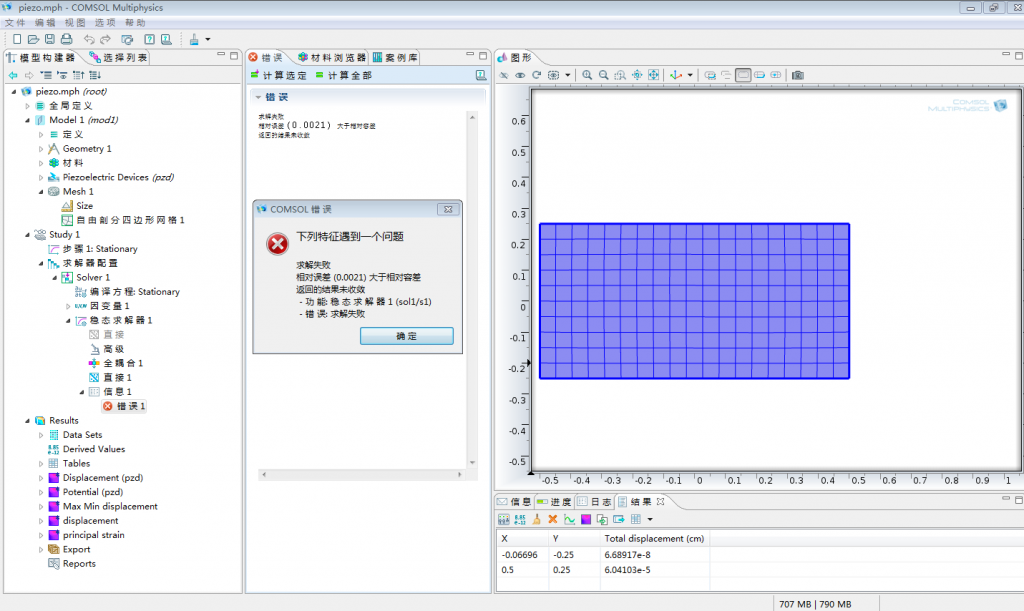This screenshot has width=1024, height=611.
Task: Click Zoom Extents icon in graphics toolbar
Action: (x=653, y=75)
